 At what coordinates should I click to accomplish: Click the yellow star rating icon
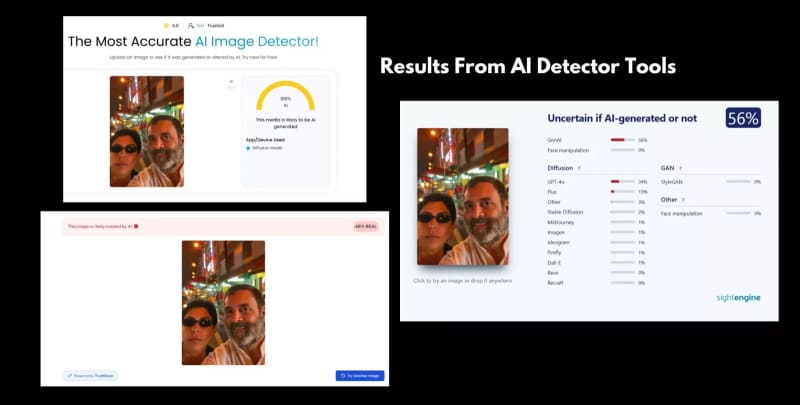pyautogui.click(x=167, y=24)
